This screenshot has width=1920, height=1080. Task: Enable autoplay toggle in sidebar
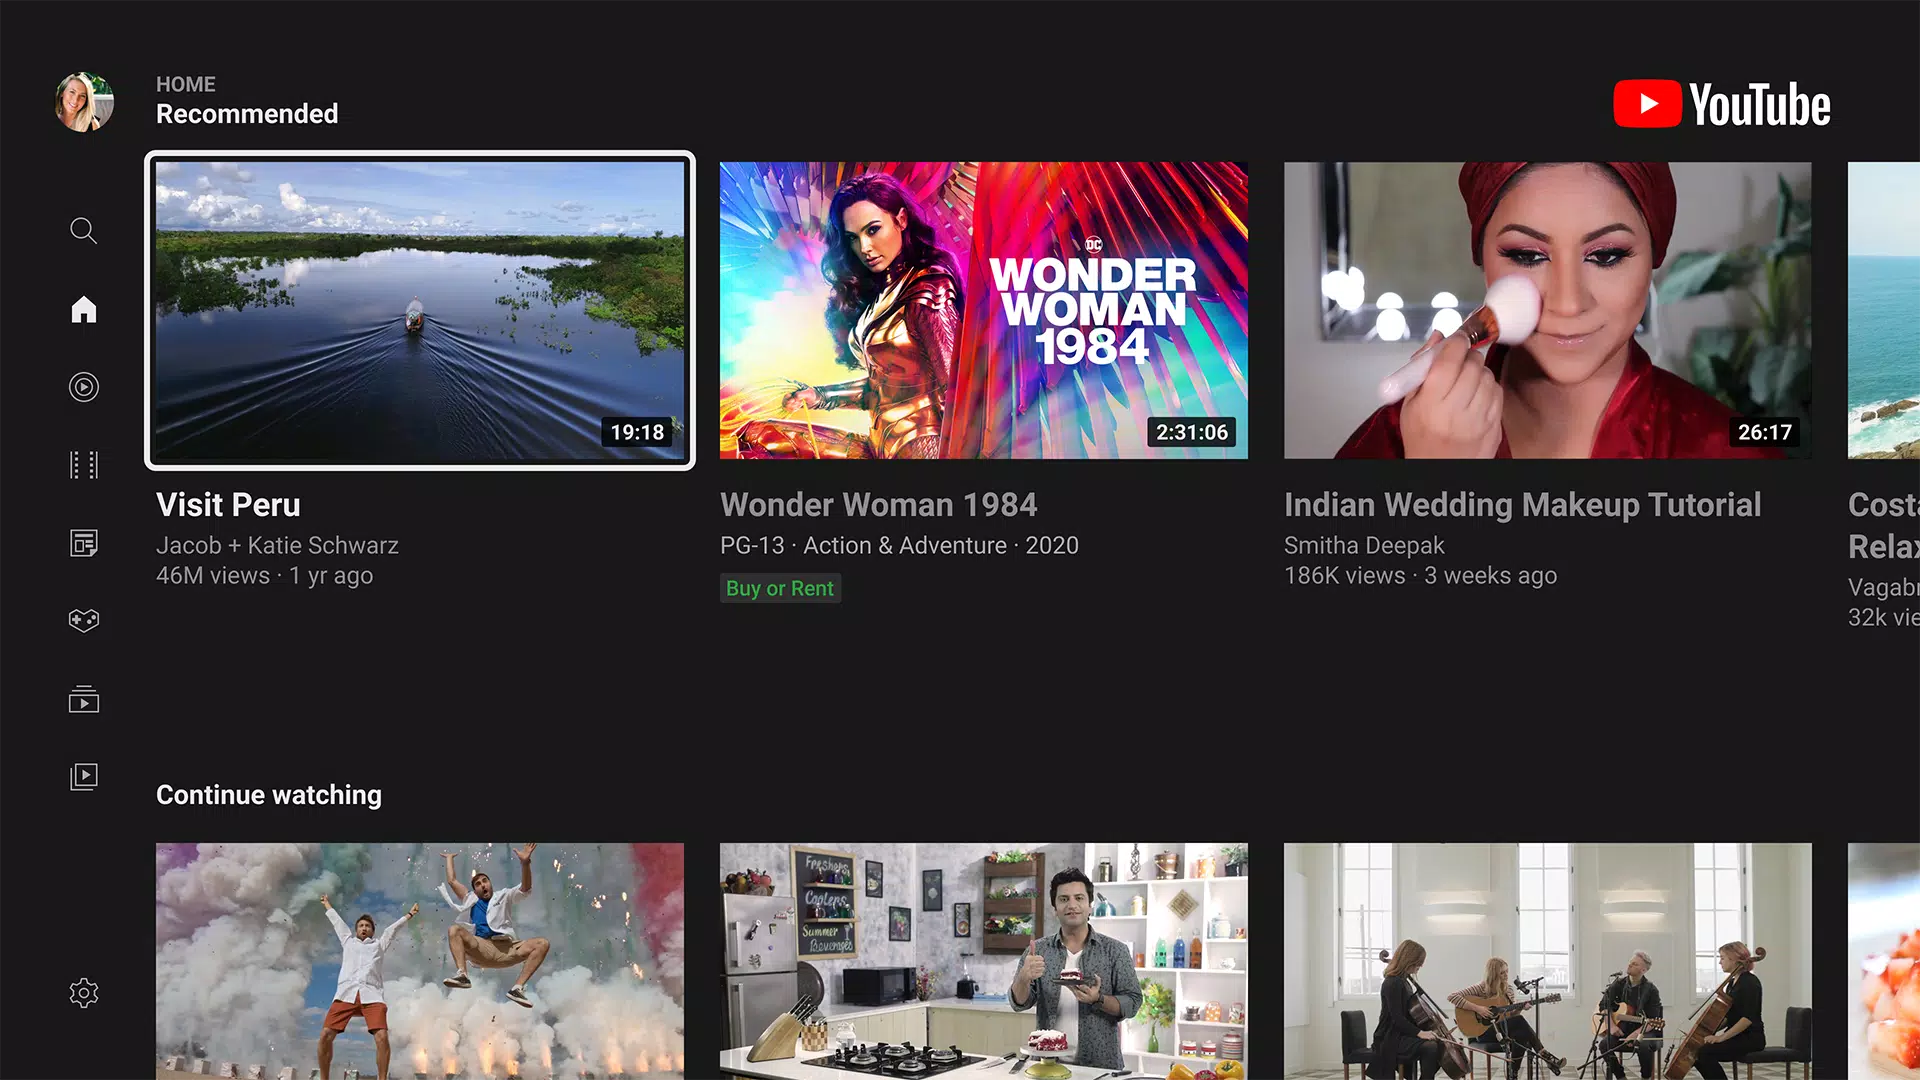tap(83, 386)
